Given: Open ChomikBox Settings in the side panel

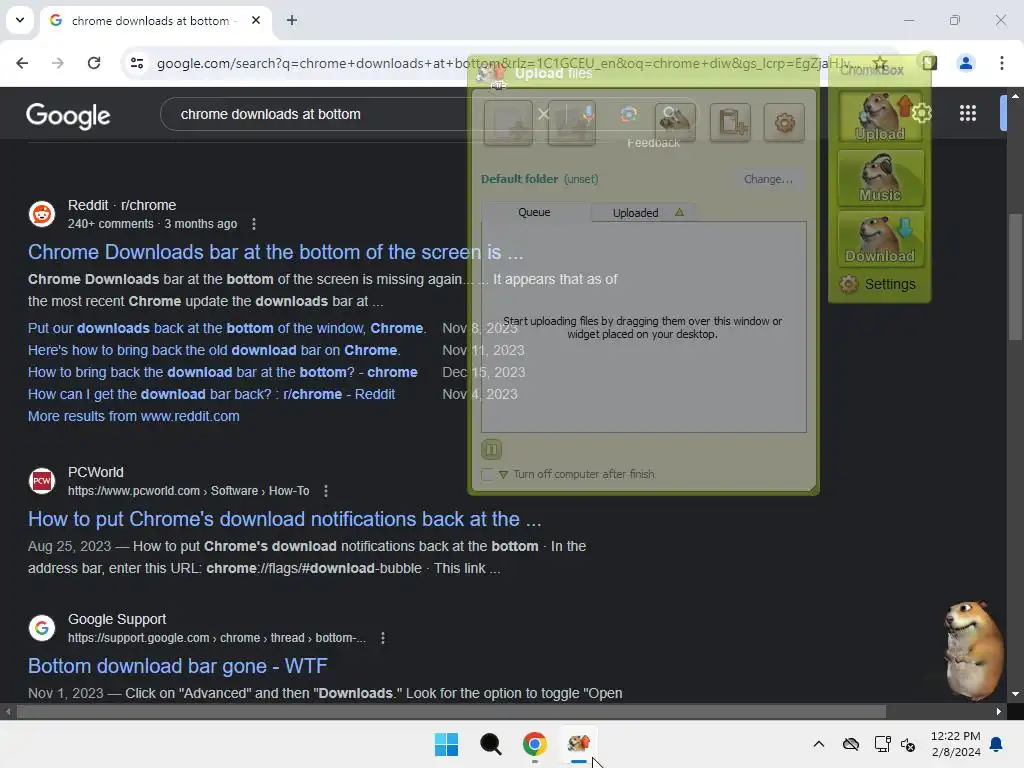Looking at the screenshot, I should [x=879, y=284].
